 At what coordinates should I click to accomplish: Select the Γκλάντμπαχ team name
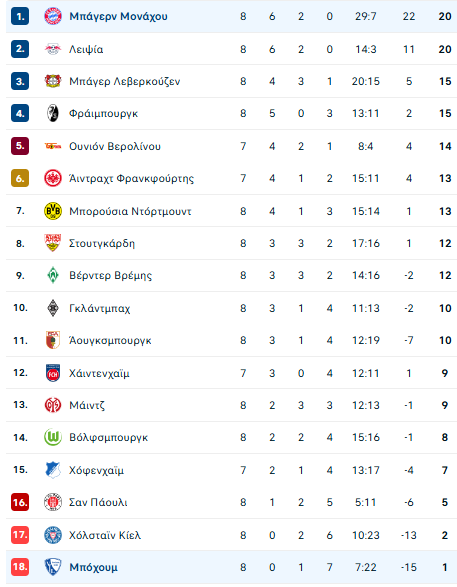100,308
